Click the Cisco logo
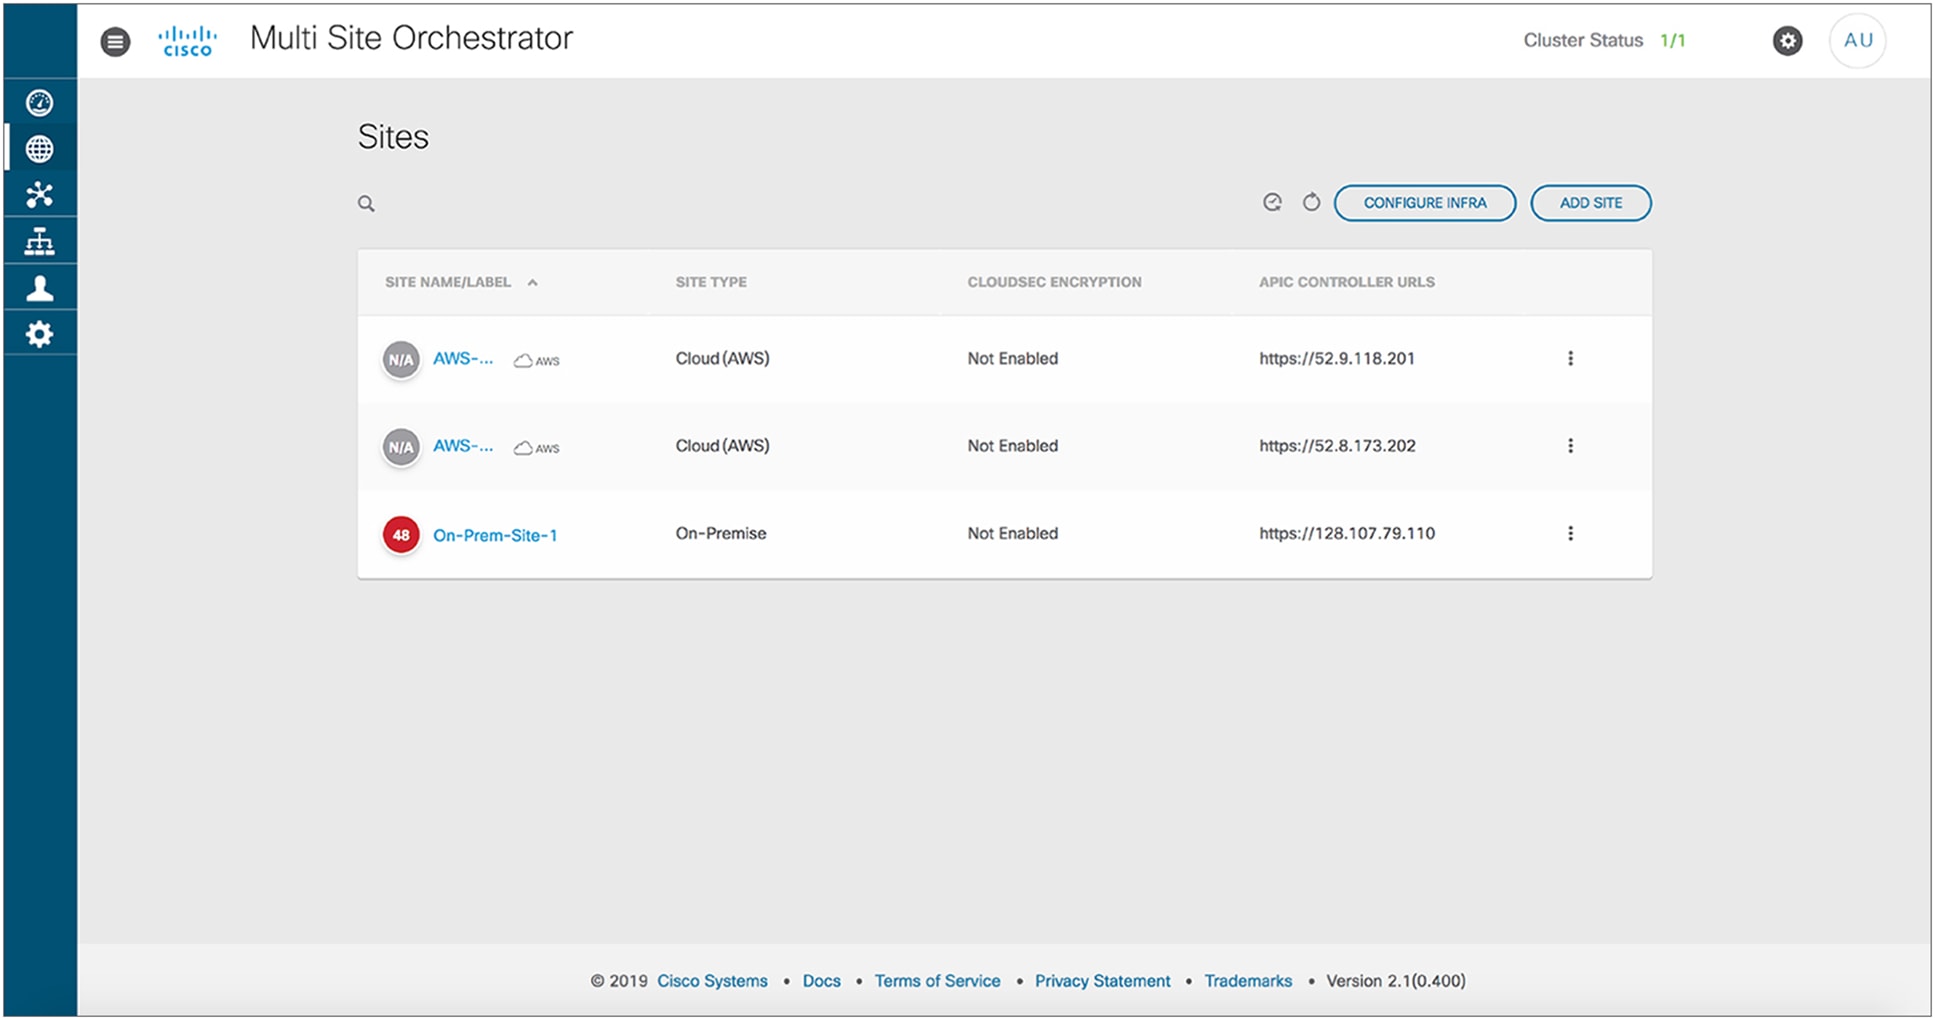Screen dimensions: 1935x1020 (187, 41)
